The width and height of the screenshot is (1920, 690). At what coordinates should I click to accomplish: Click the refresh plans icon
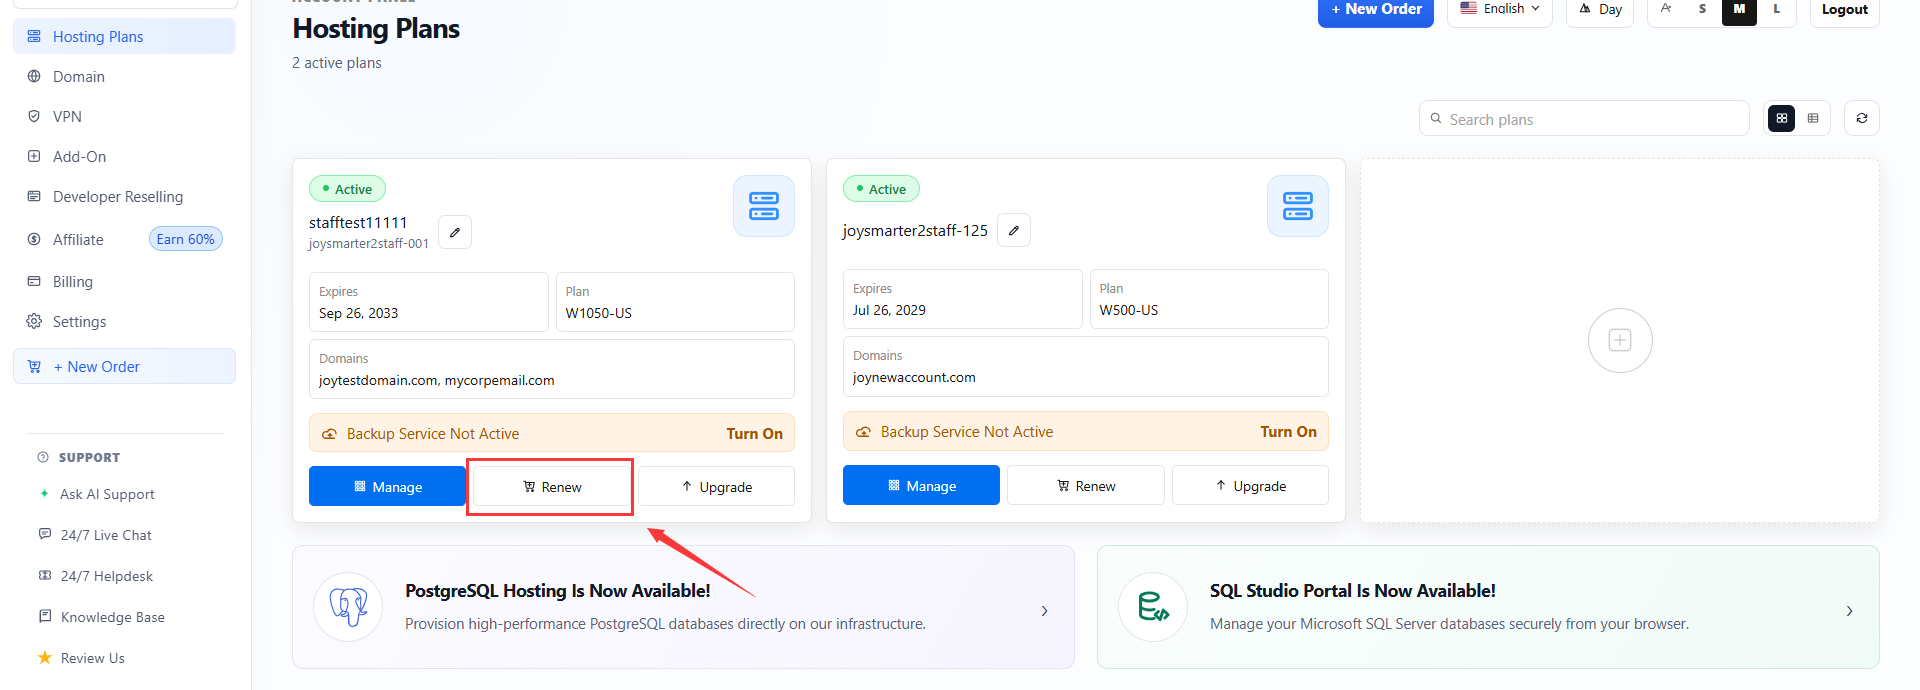pos(1861,118)
